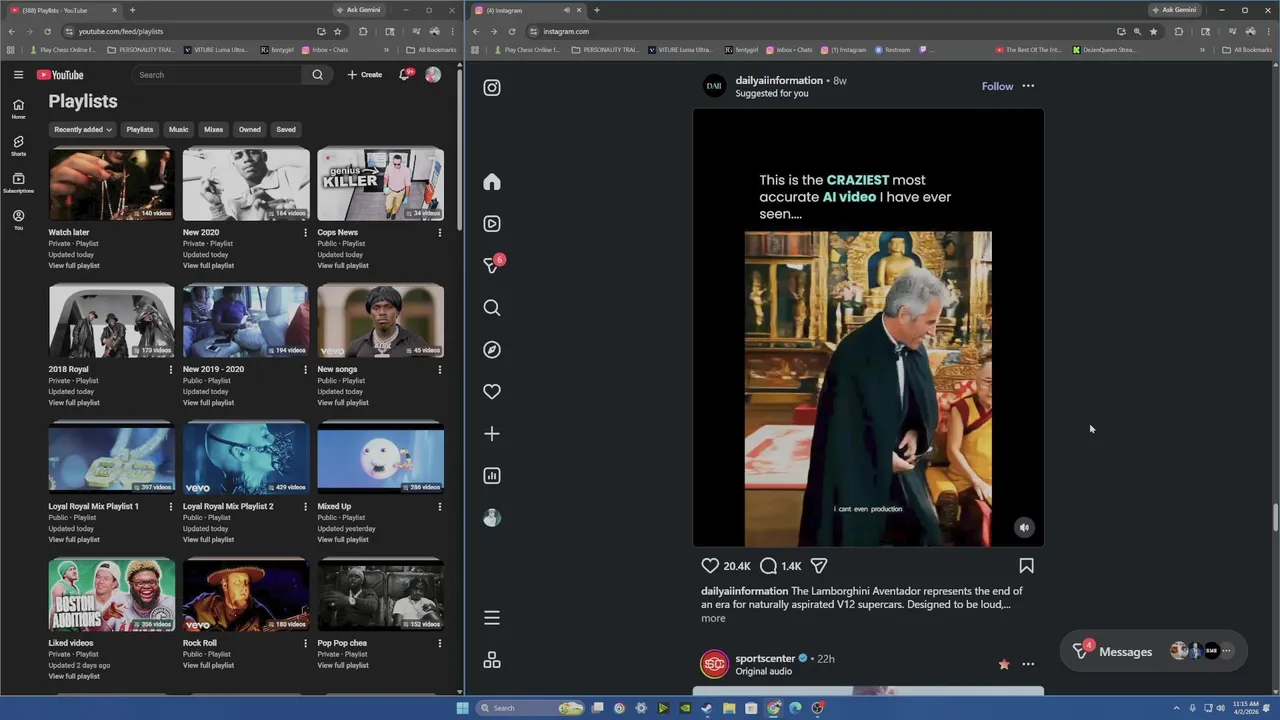1280x720 pixels.
Task: View full playlist for Liked videos
Action: (74, 677)
